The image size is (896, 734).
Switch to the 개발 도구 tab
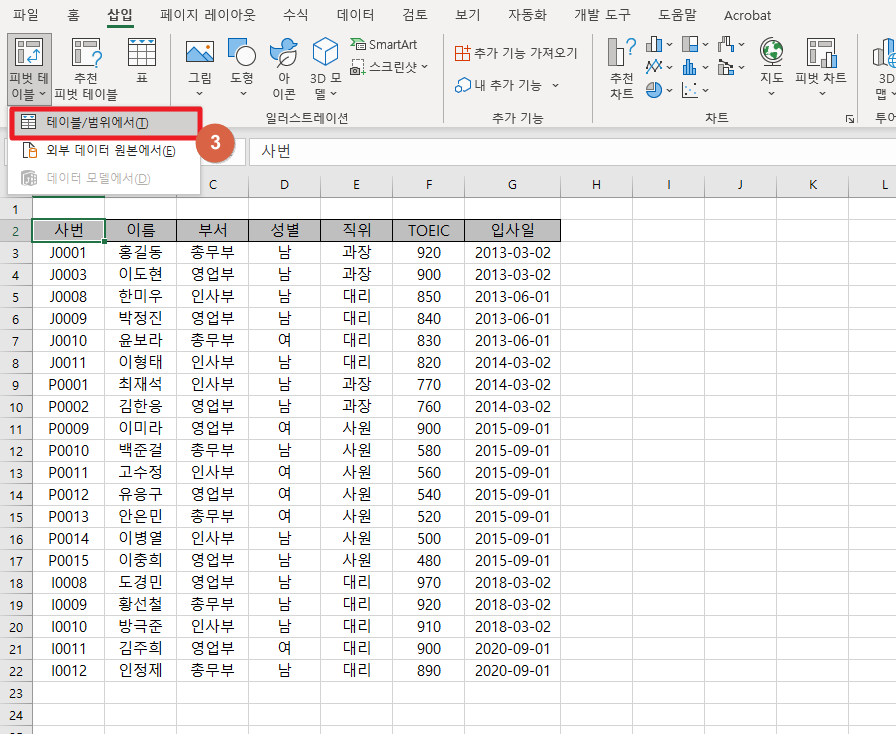click(602, 15)
